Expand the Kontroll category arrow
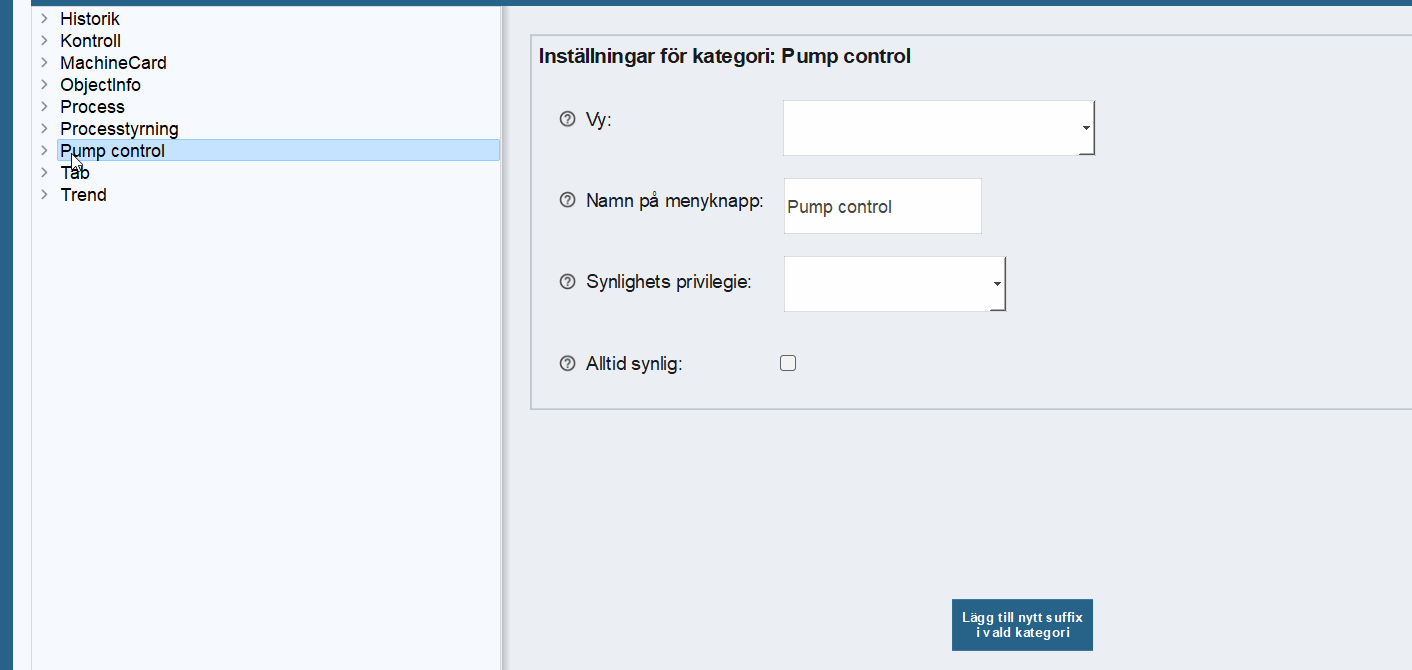1412x670 pixels. coord(44,41)
